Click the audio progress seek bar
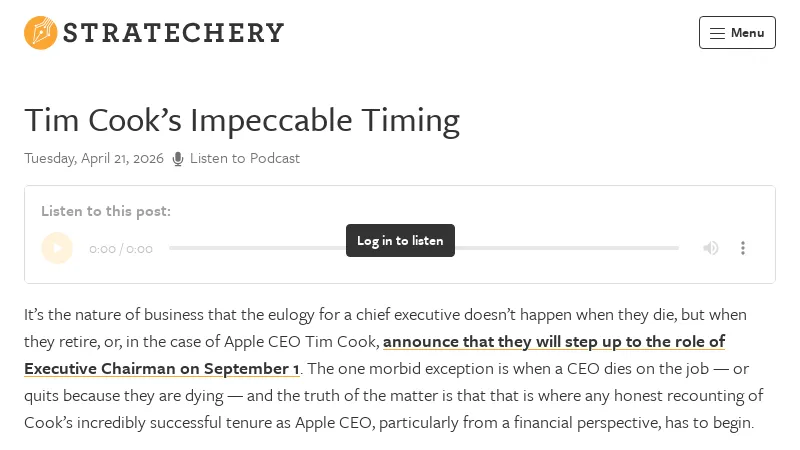Viewport: 800px width, 450px height. click(x=560, y=248)
